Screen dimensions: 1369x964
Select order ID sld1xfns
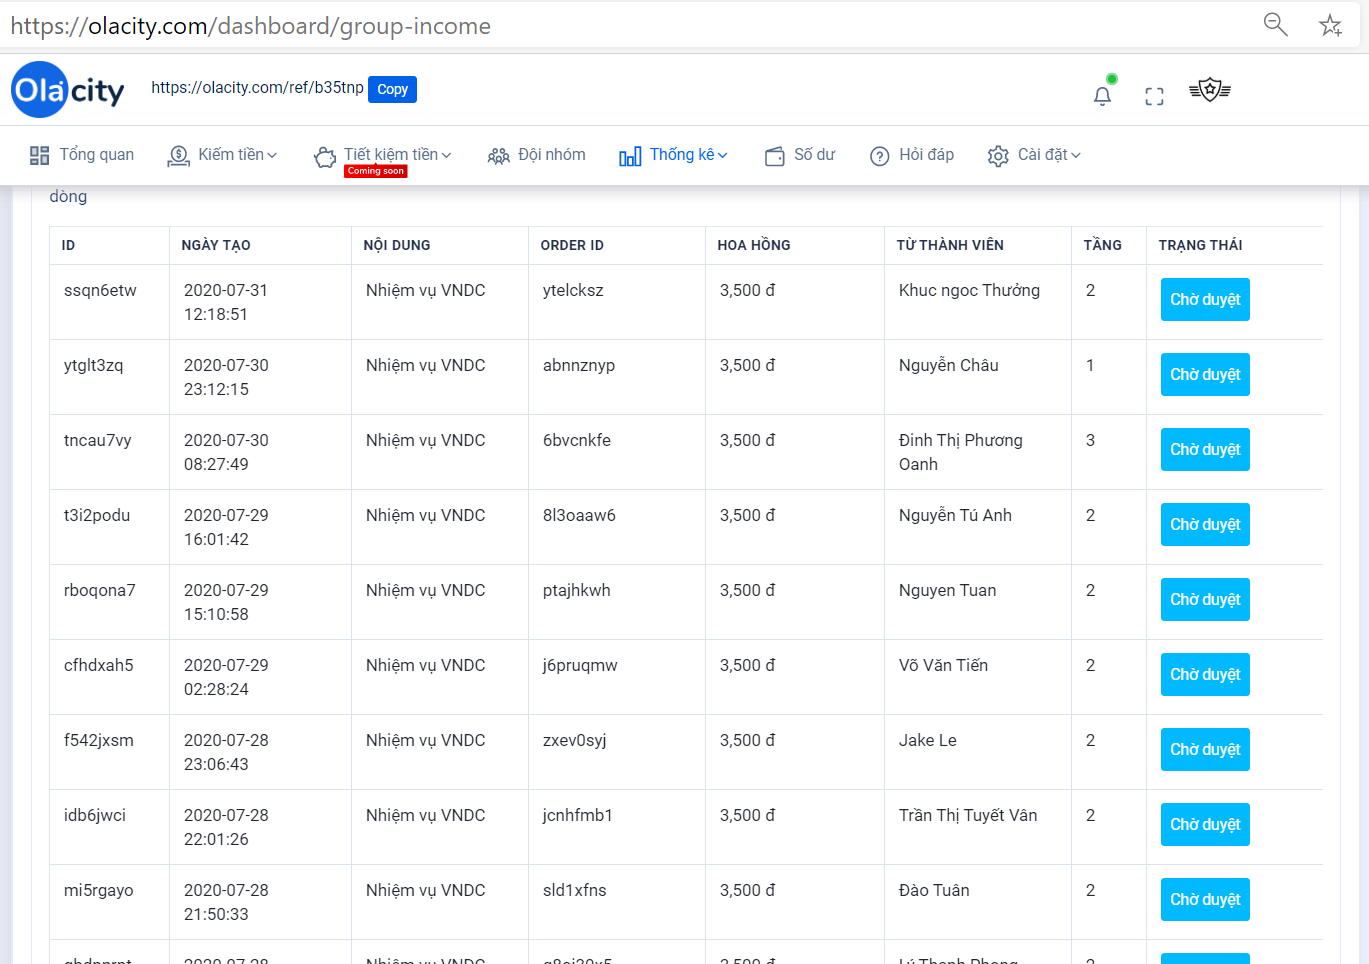[x=574, y=891]
